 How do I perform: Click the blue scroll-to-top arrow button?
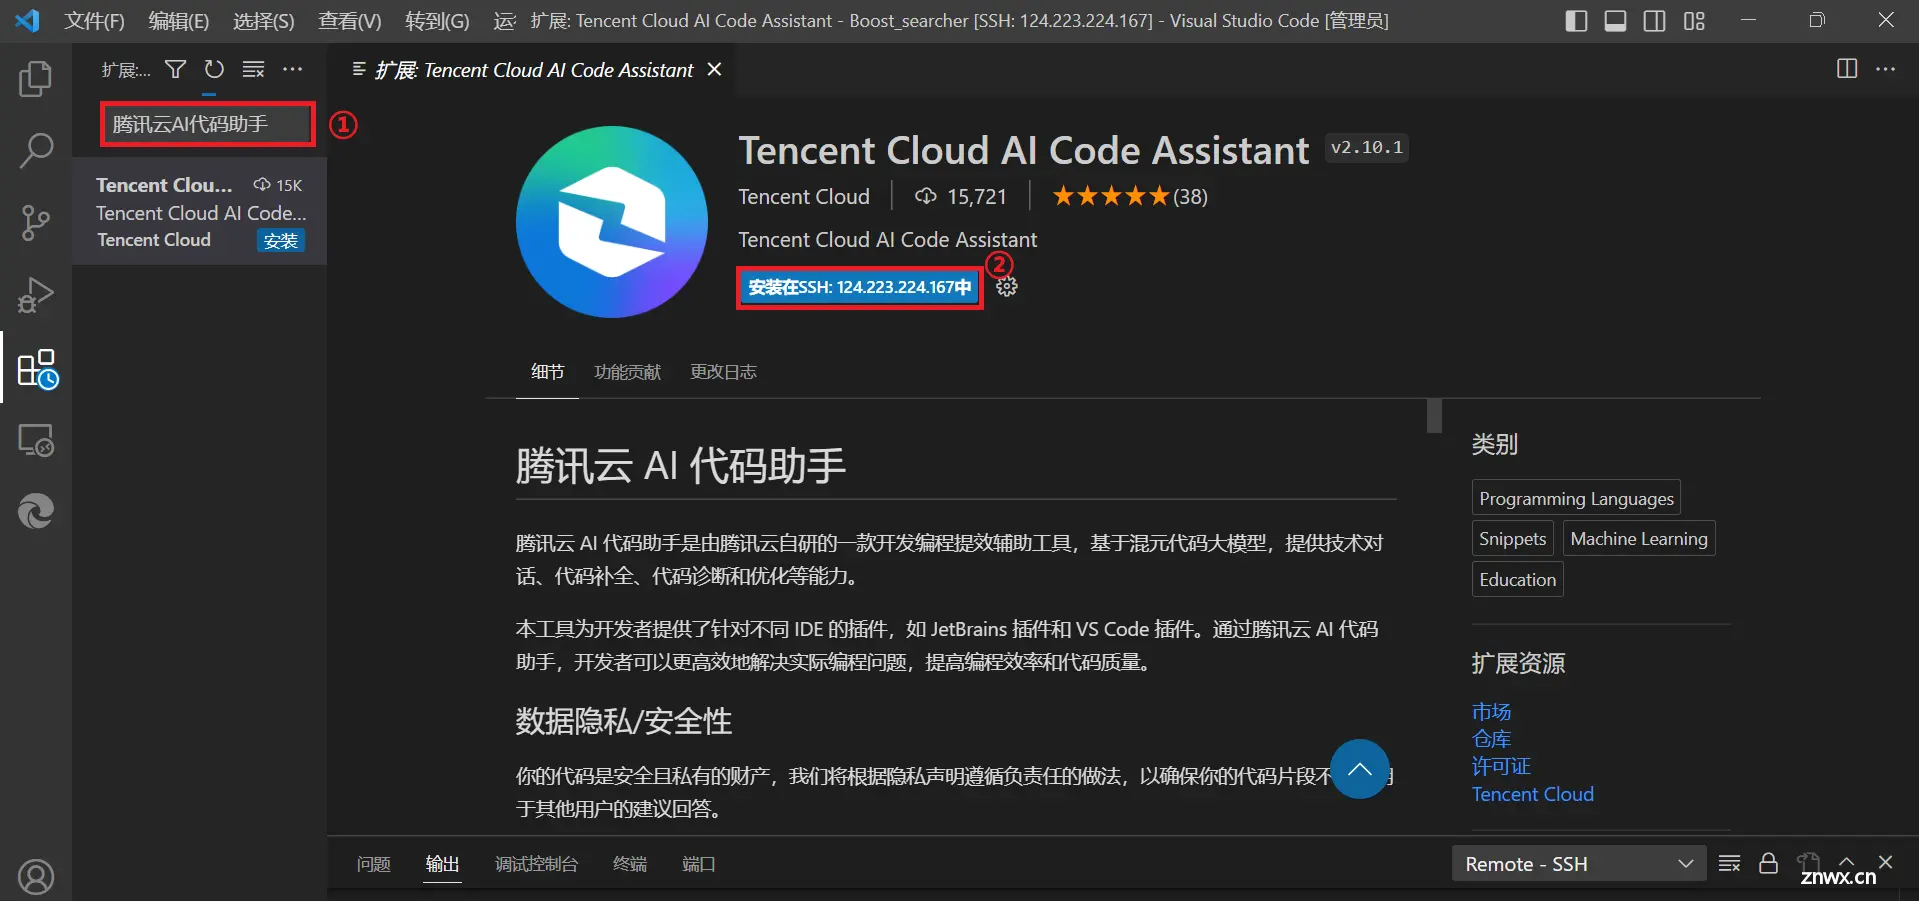(1360, 768)
